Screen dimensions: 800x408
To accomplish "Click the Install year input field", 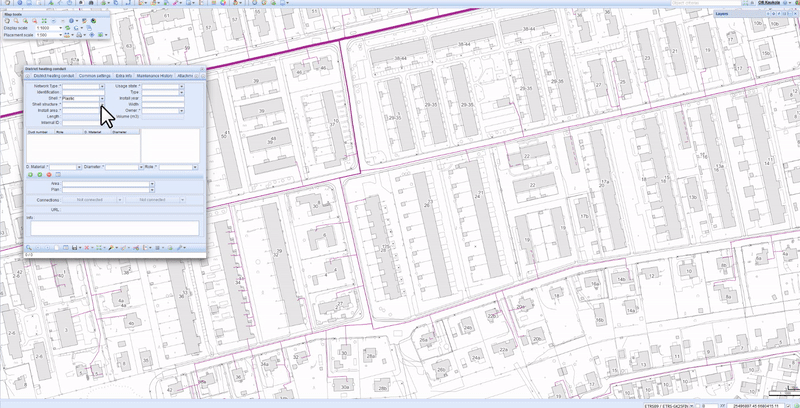I will click(163, 98).
